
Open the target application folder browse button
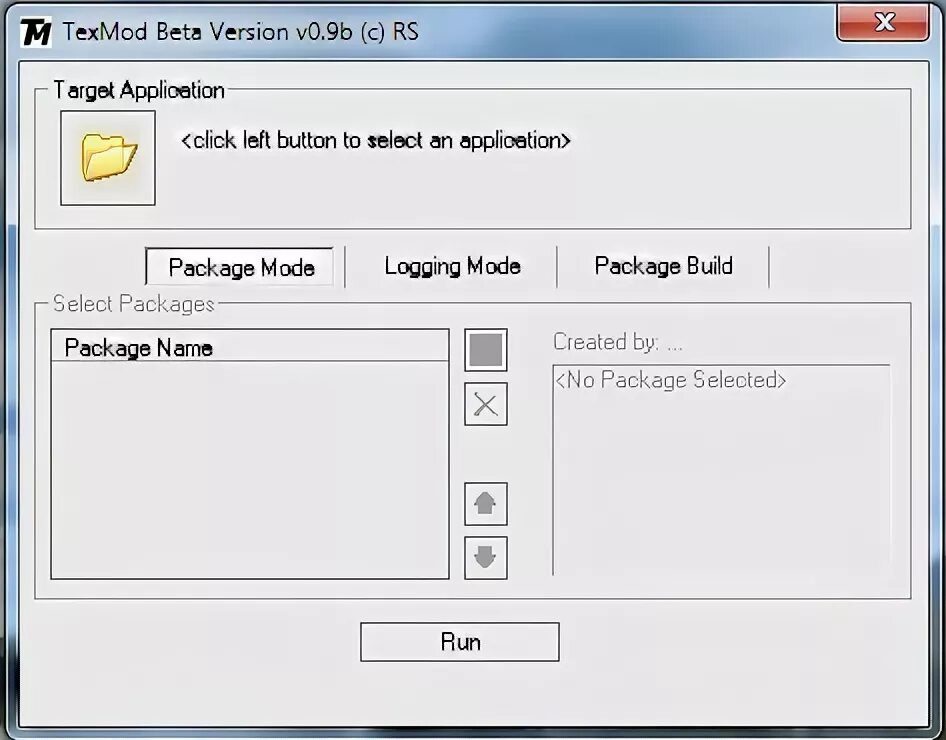pyautogui.click(x=108, y=158)
